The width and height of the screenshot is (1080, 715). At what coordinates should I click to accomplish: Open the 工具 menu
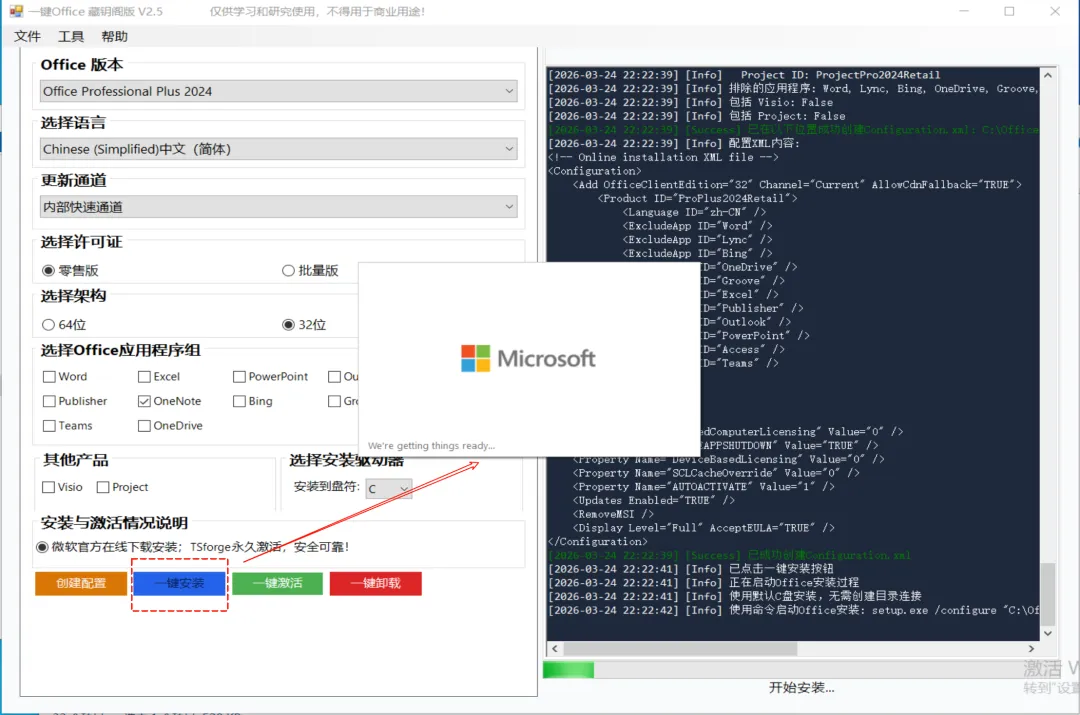click(71, 37)
